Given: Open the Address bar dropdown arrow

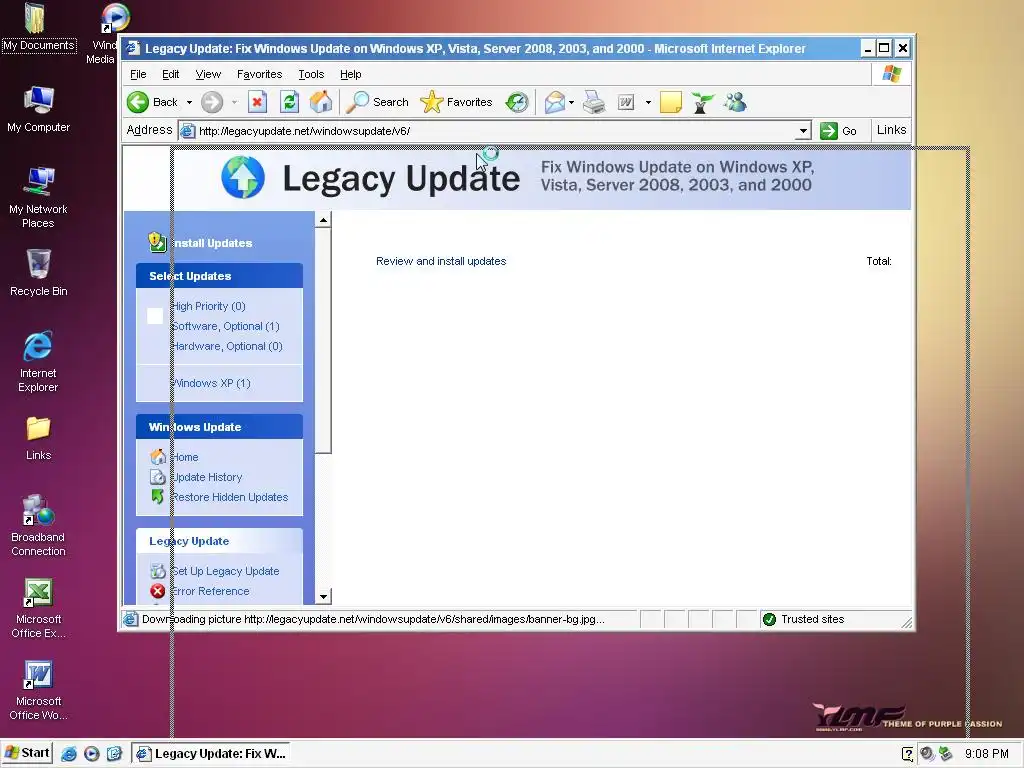Looking at the screenshot, I should tap(803, 131).
